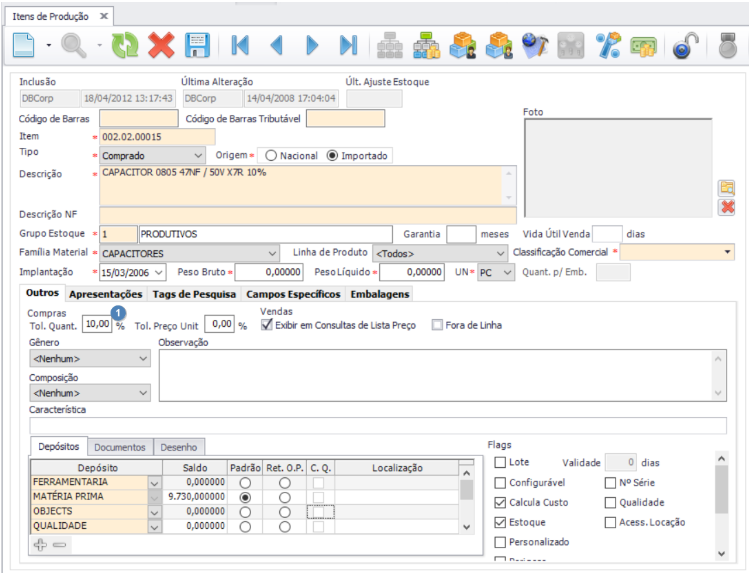Click the green refresh arrows icon
The width and height of the screenshot is (749, 573).
125,45
